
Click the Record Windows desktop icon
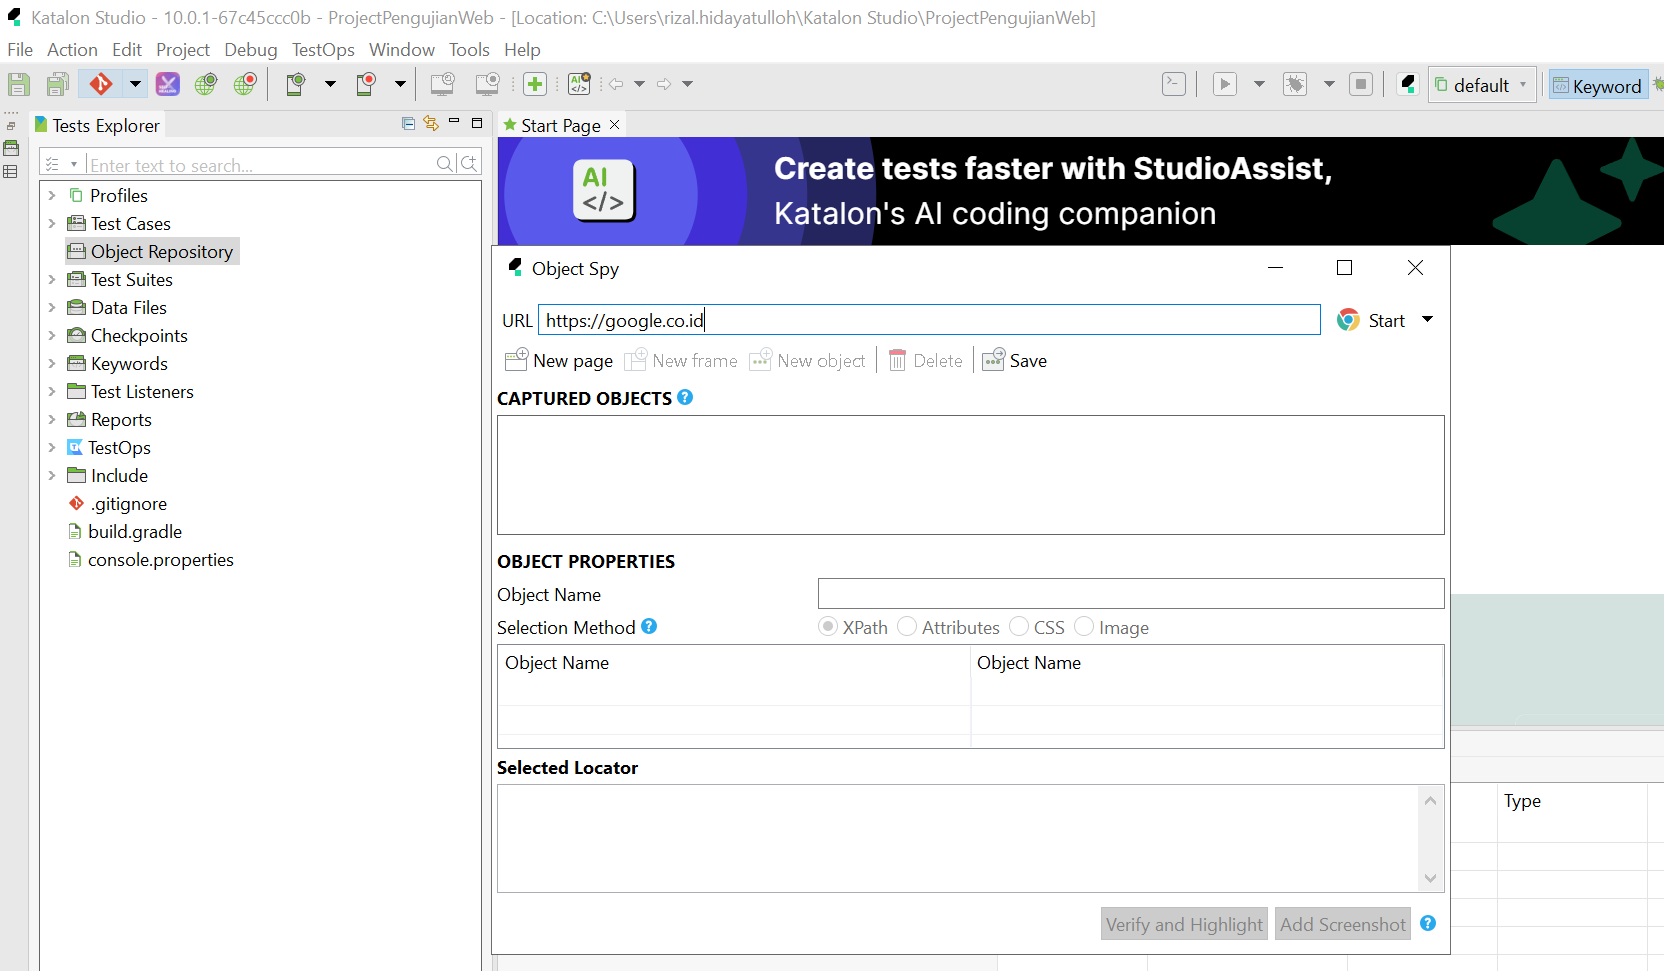[x=487, y=84]
